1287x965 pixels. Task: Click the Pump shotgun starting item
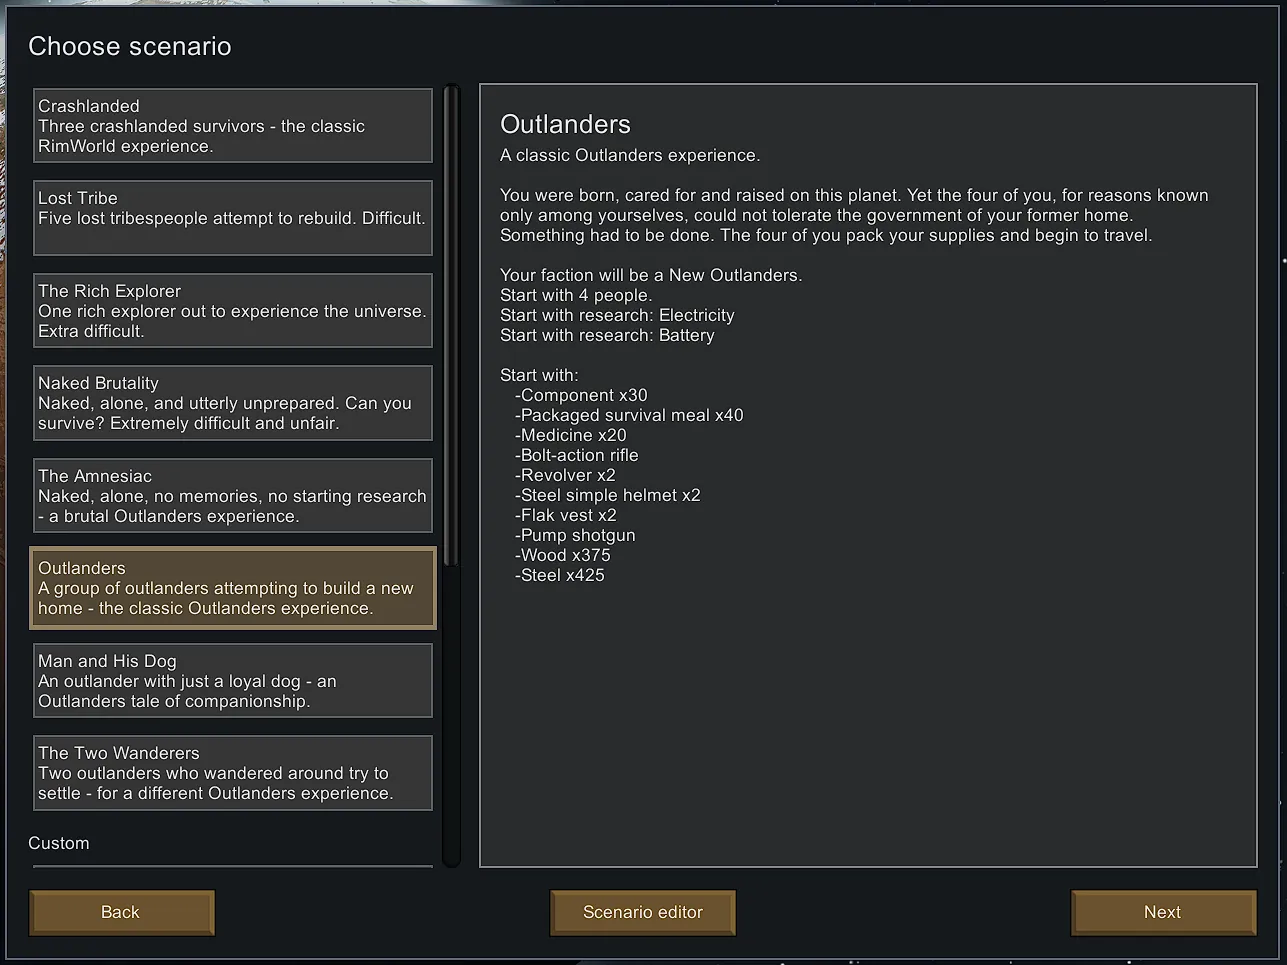pyautogui.click(x=577, y=535)
